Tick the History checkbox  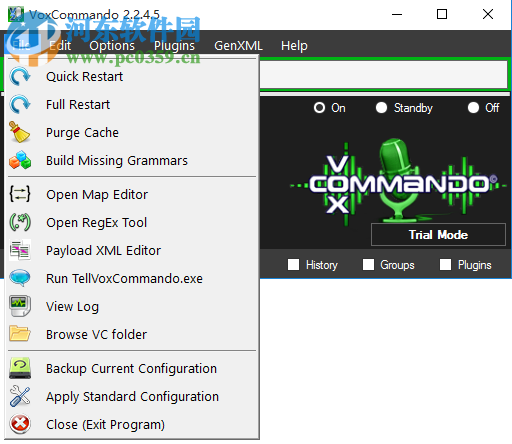coord(293,265)
